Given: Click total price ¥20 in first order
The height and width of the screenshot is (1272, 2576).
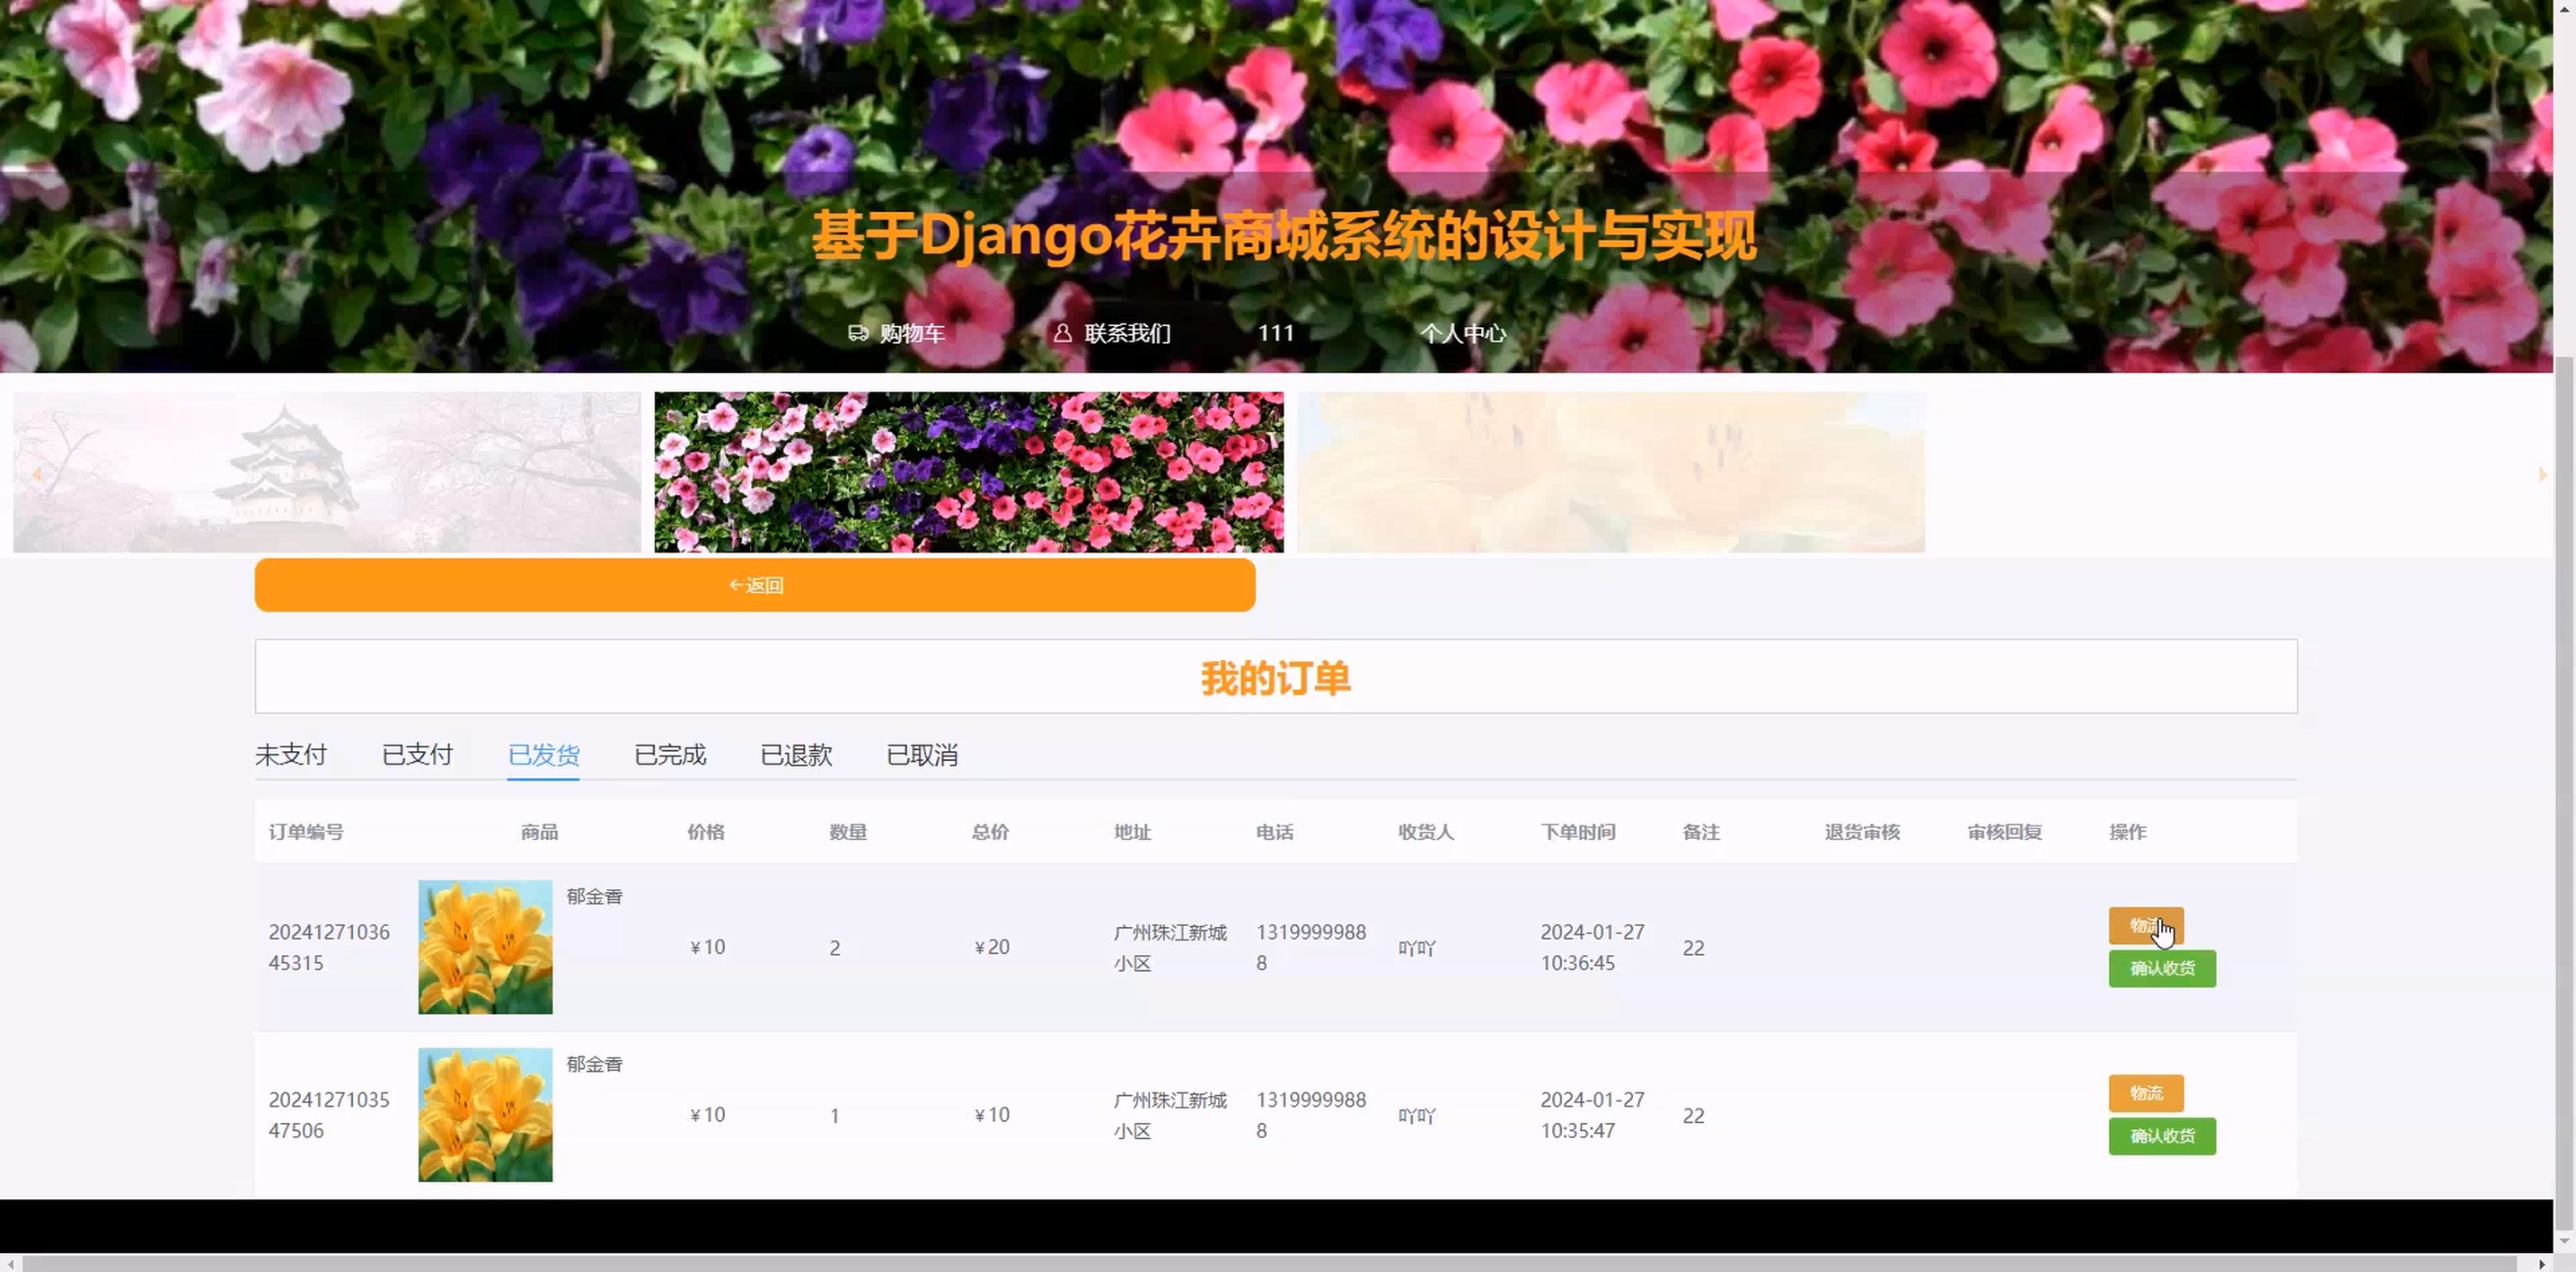Looking at the screenshot, I should [992, 947].
